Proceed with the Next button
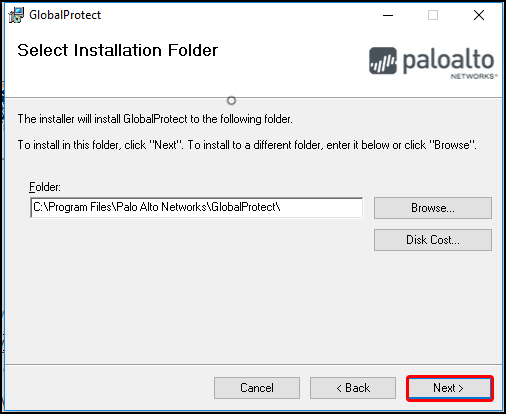 [x=449, y=388]
